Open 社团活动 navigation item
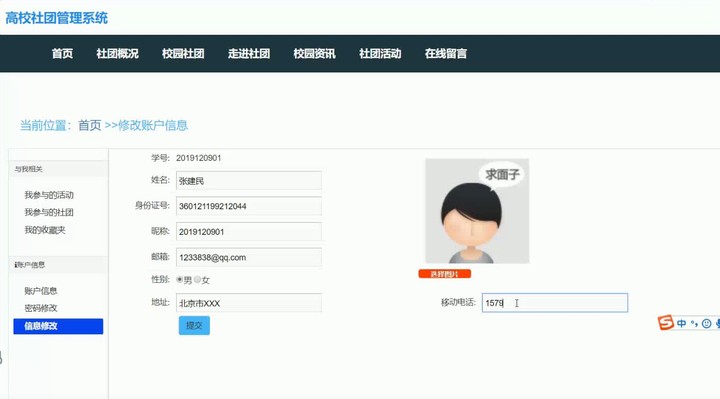 (x=380, y=54)
